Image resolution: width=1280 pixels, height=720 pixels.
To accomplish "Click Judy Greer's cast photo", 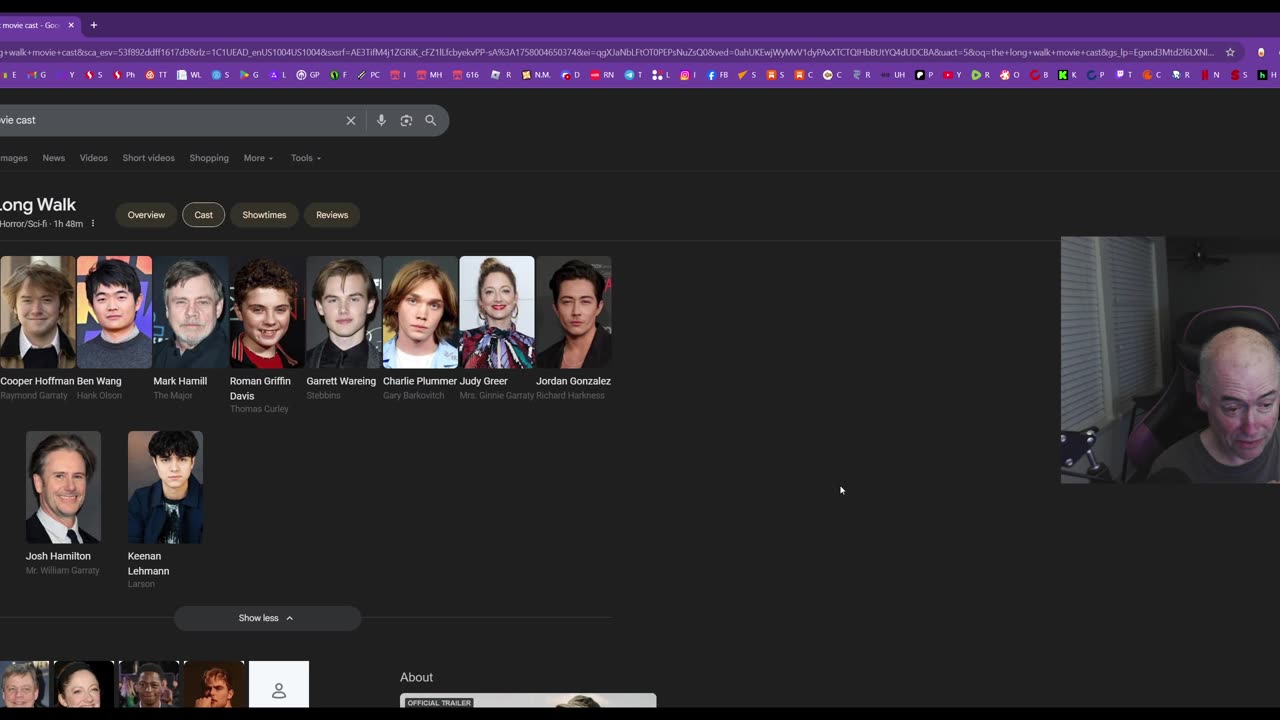I will (497, 312).
